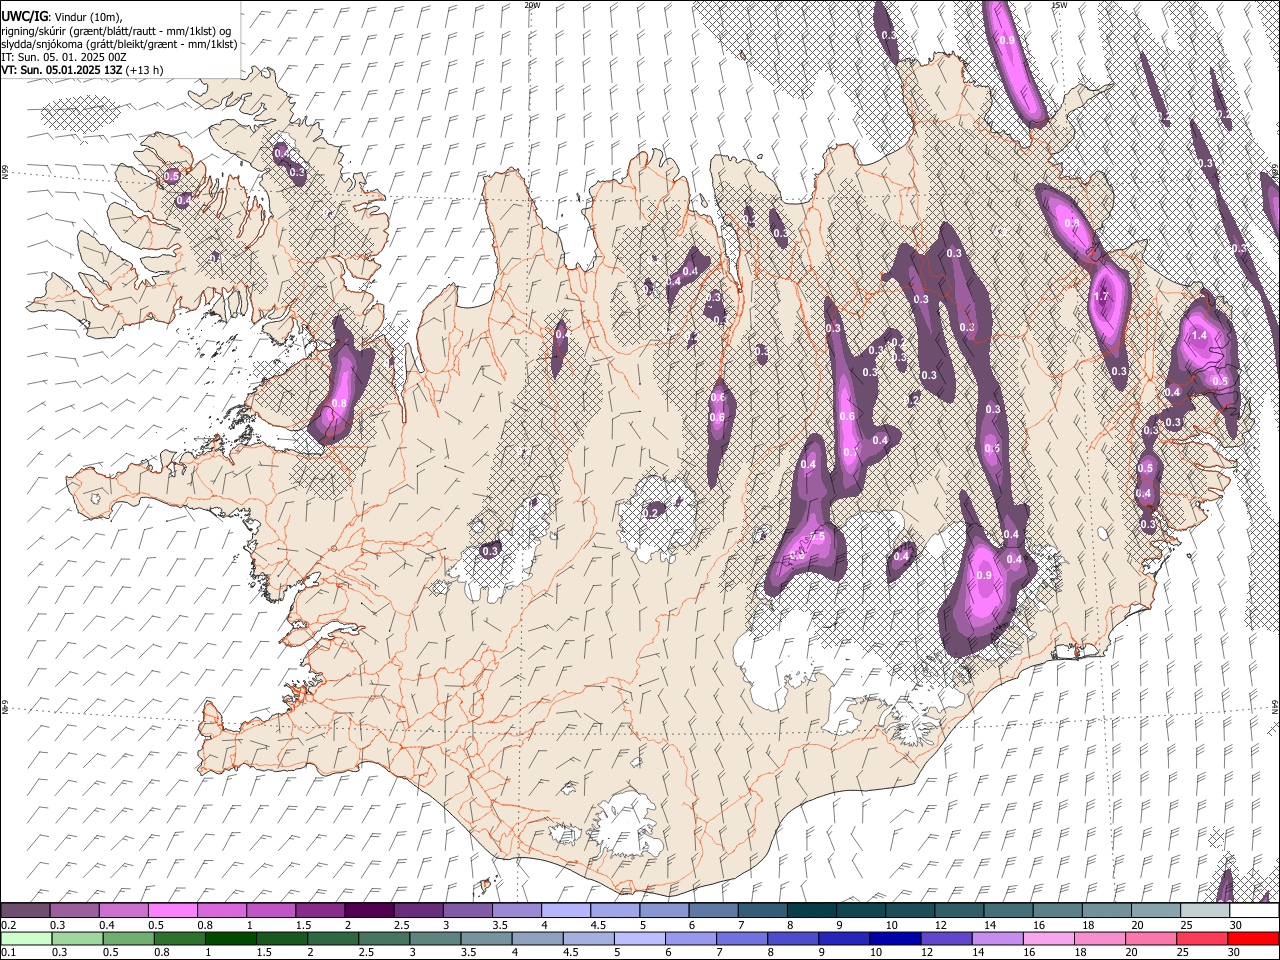Click the 1.4 precipitation value on the map
Viewport: 1280px width, 960px height.
[1199, 335]
